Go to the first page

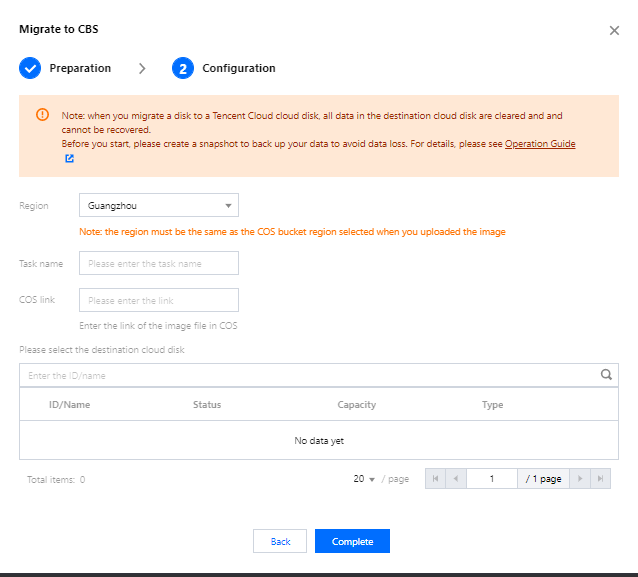(x=435, y=479)
